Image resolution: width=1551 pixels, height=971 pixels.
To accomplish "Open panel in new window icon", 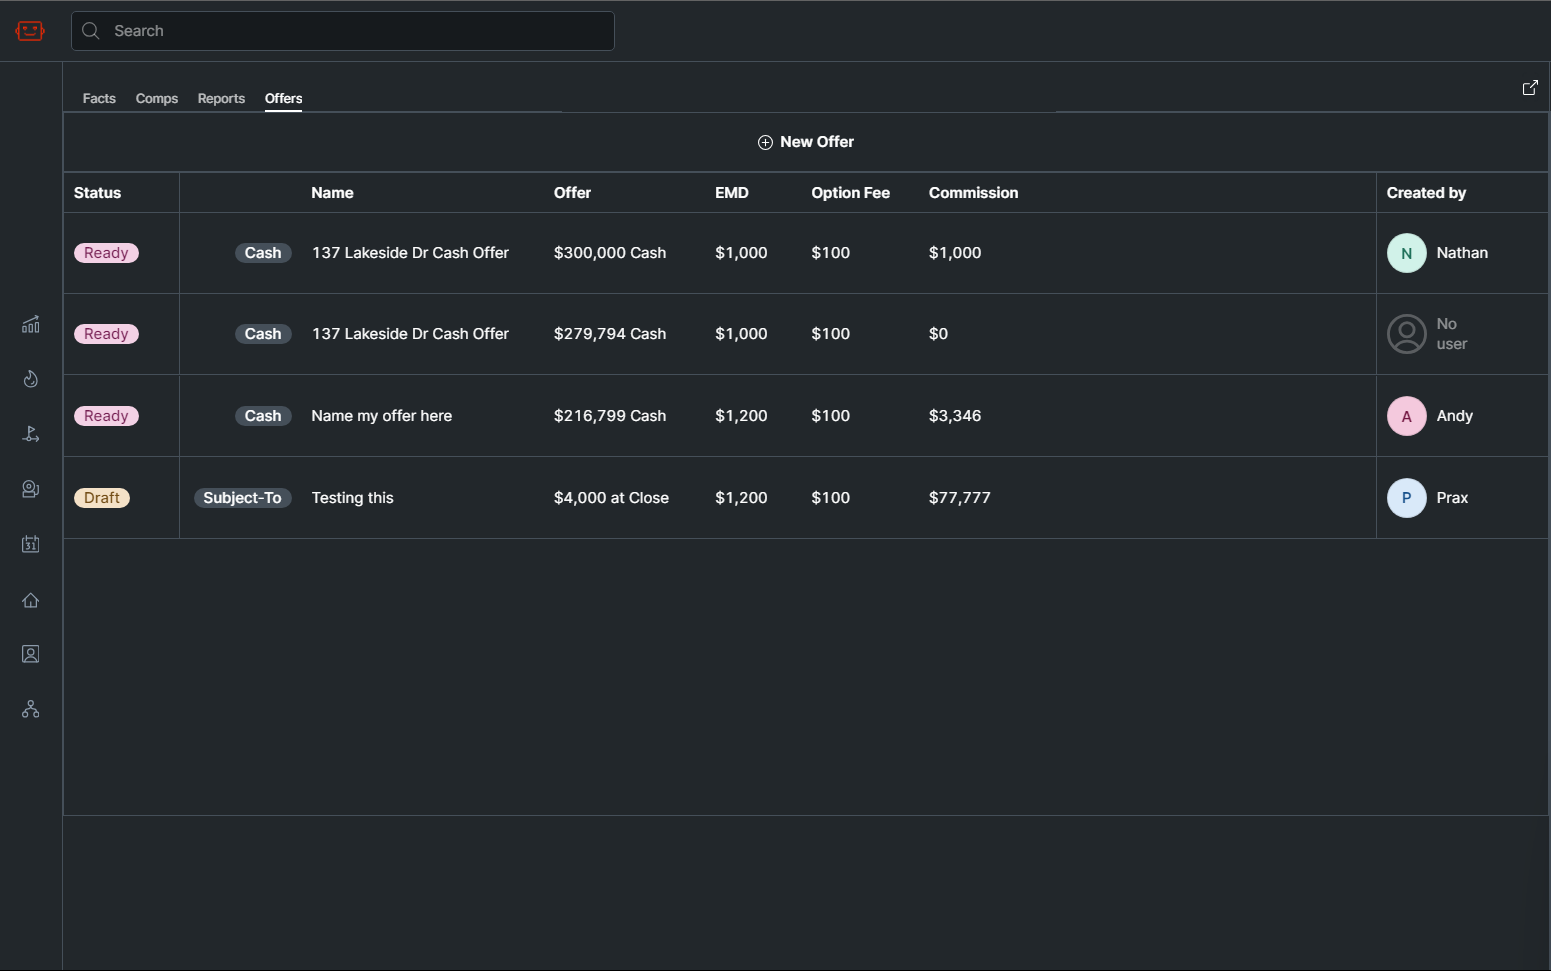I will (1530, 88).
